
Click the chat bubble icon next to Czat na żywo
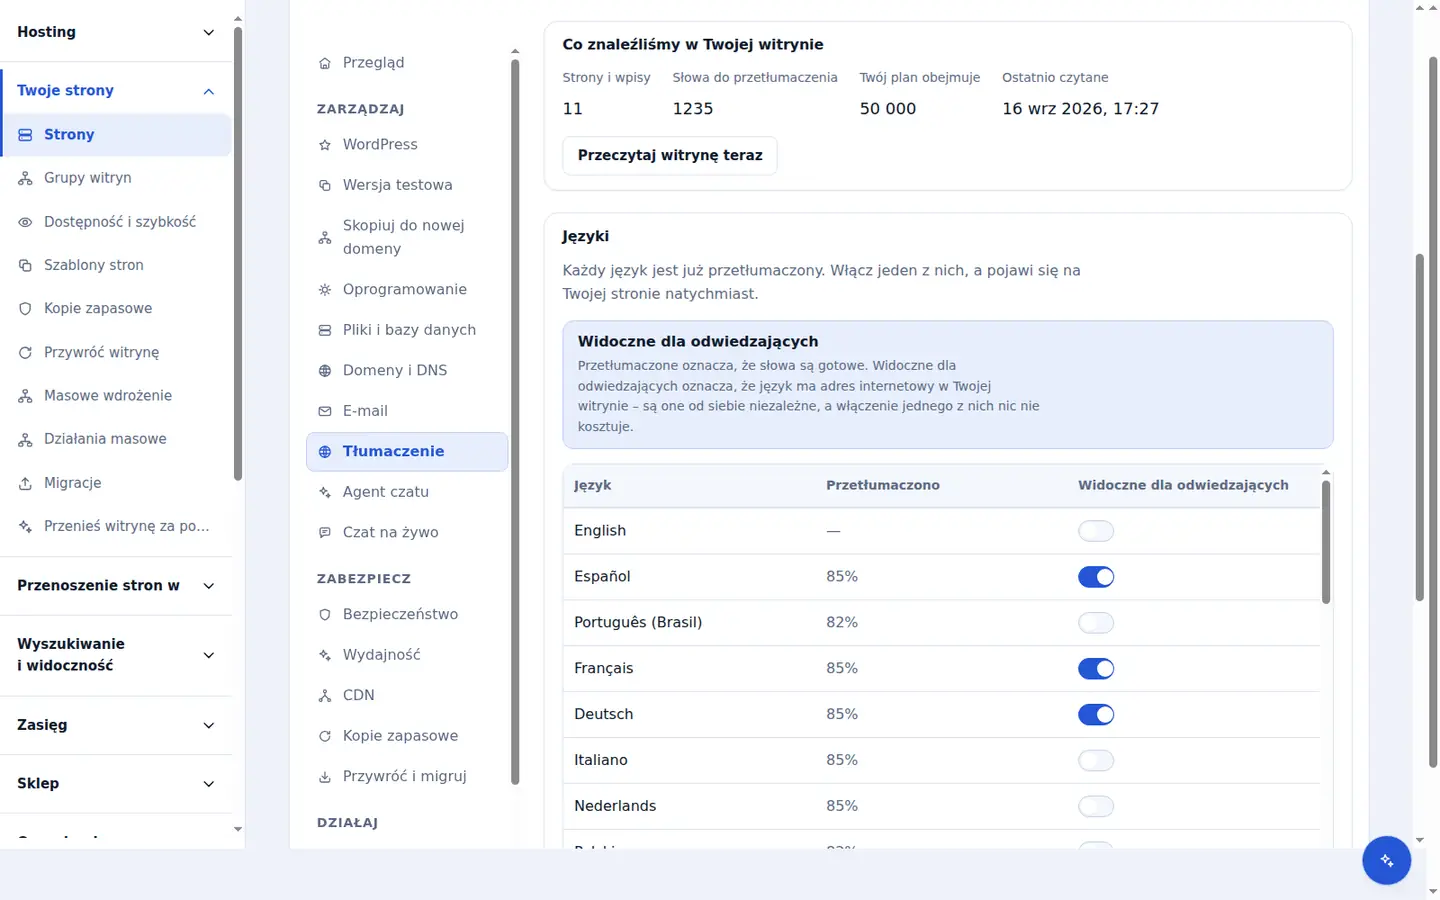click(325, 533)
